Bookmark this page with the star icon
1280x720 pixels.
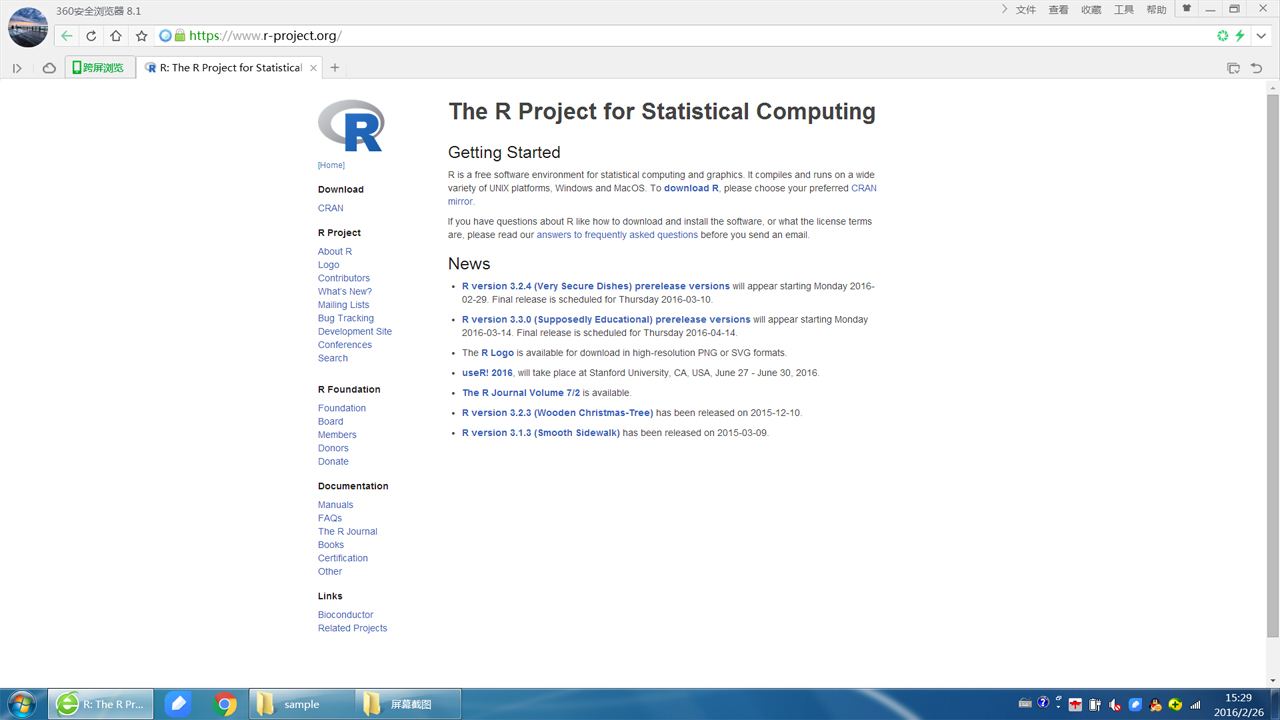(x=141, y=36)
